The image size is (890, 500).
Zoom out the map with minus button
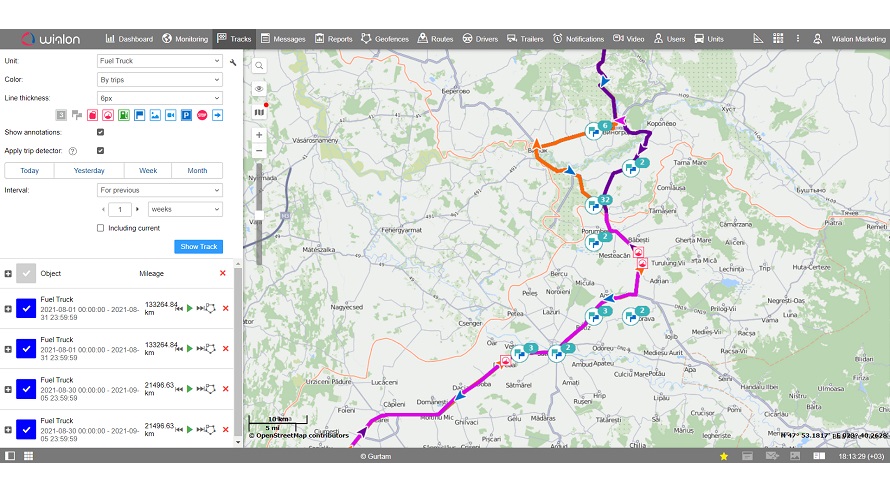click(259, 150)
